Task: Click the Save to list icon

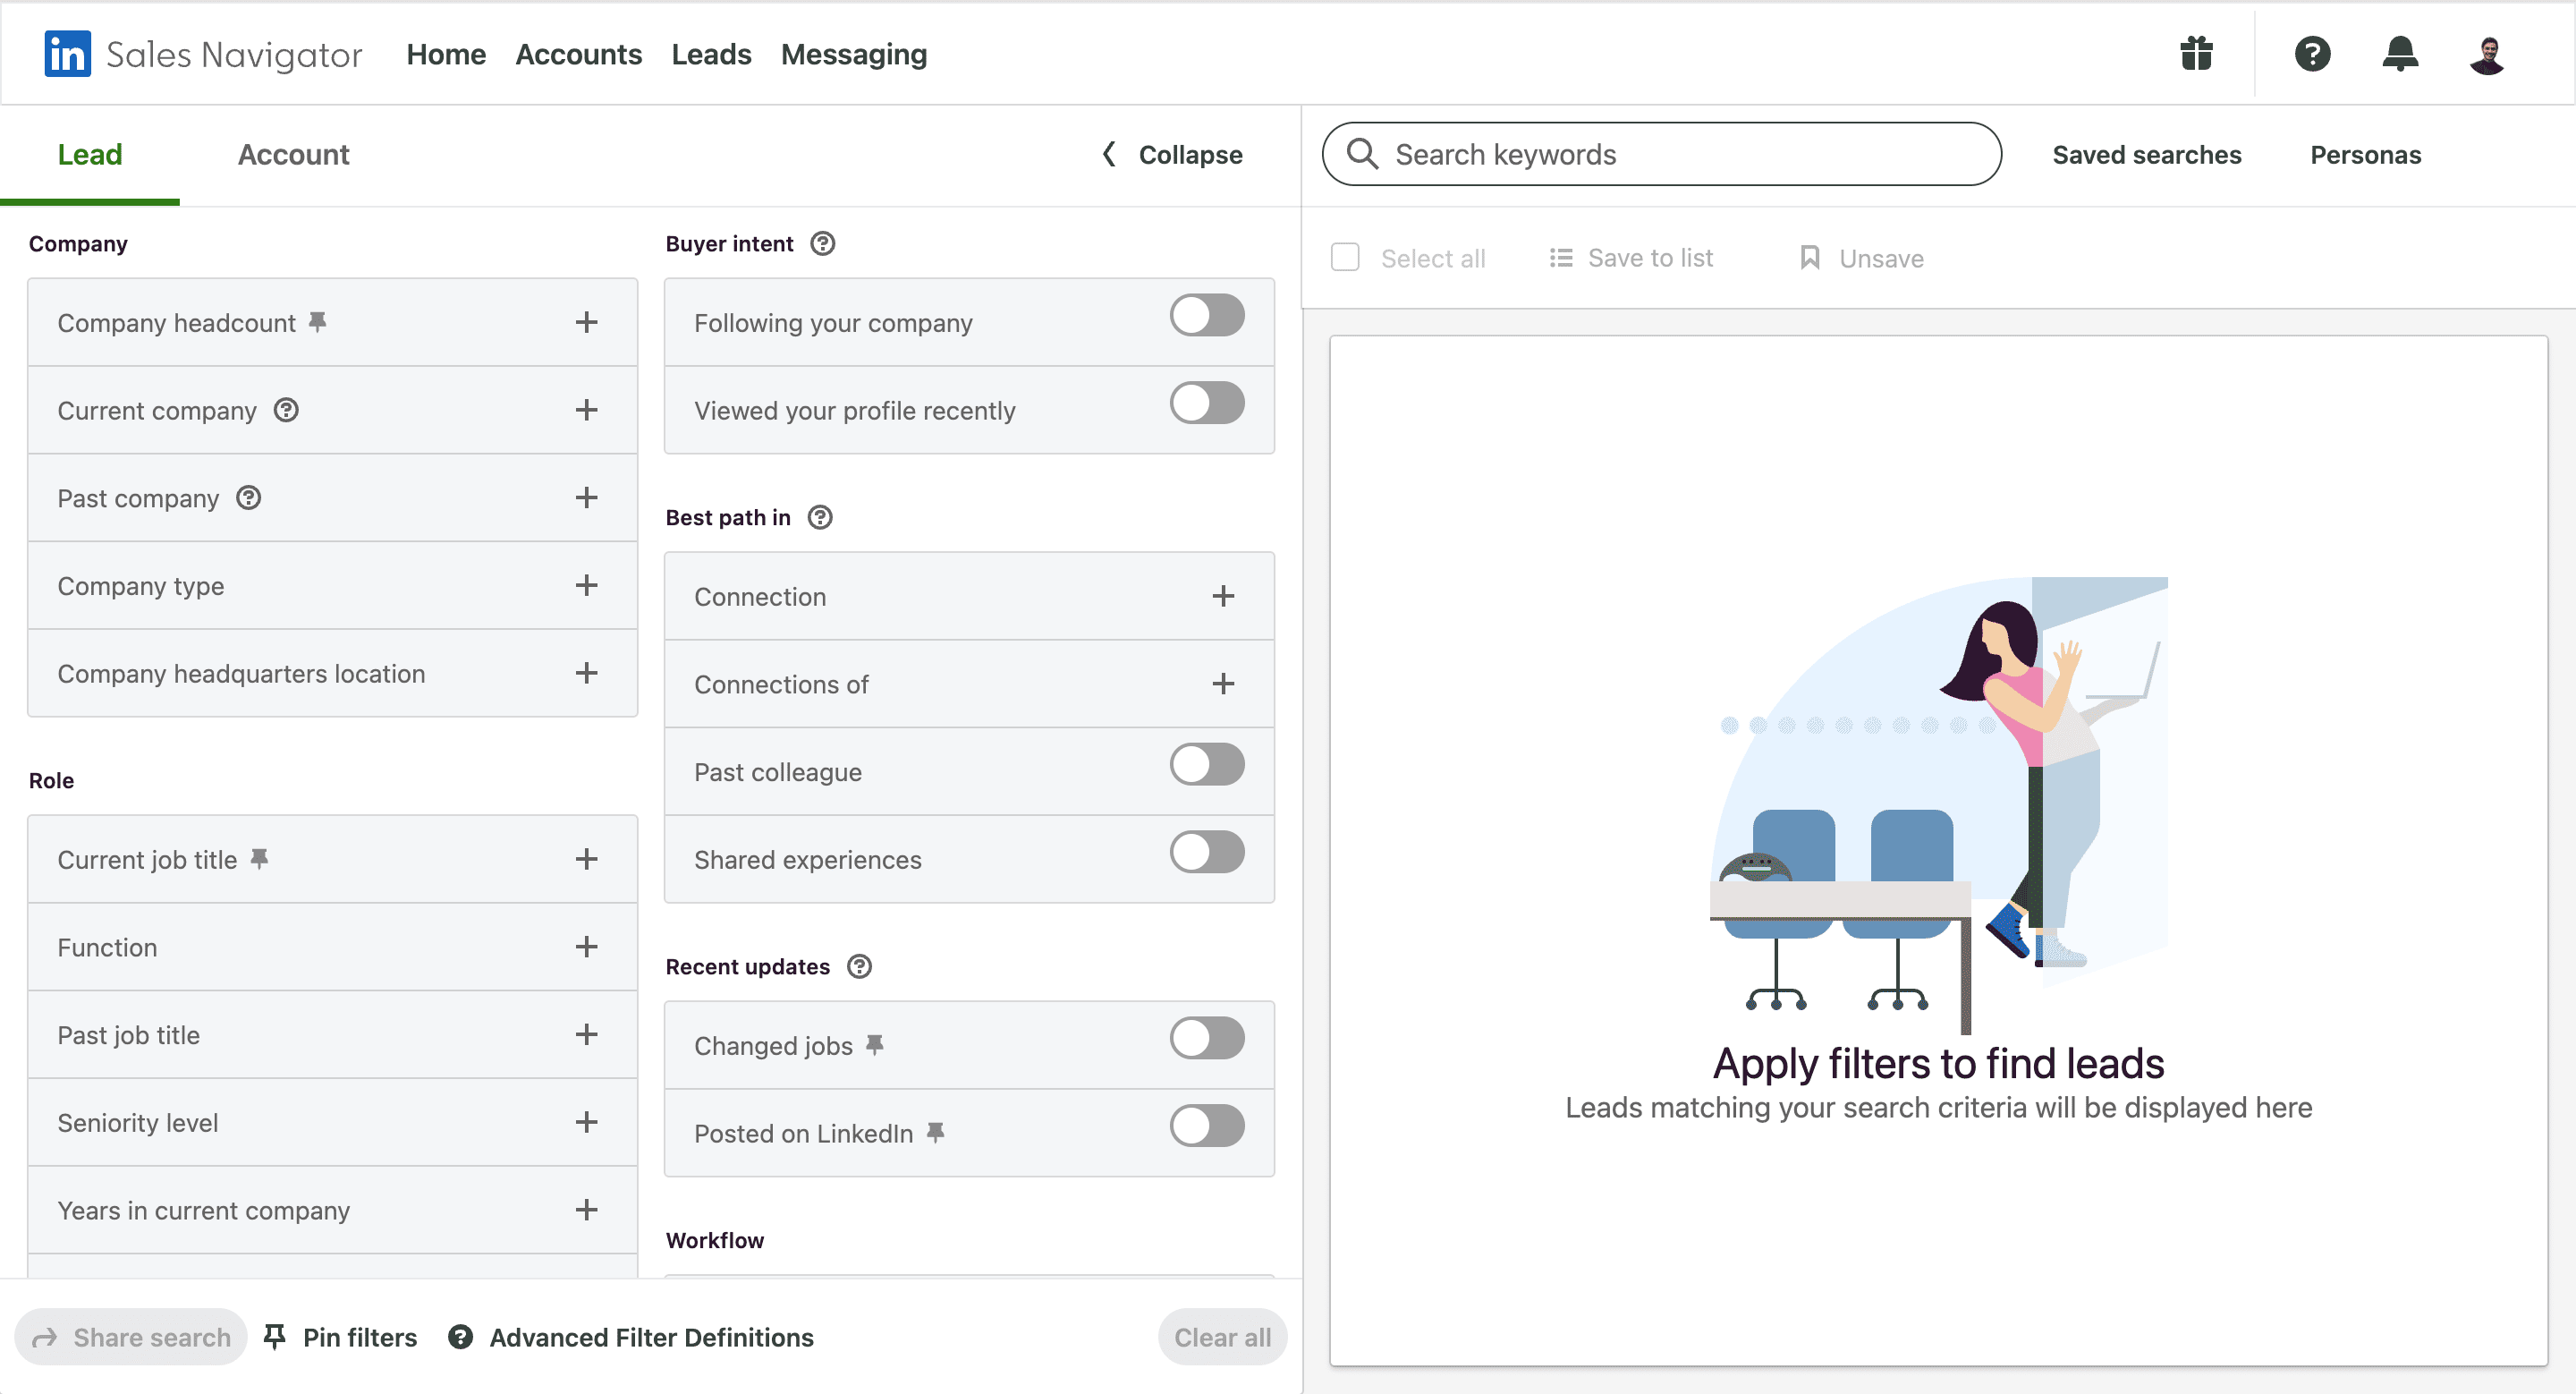Action: pyautogui.click(x=1561, y=258)
